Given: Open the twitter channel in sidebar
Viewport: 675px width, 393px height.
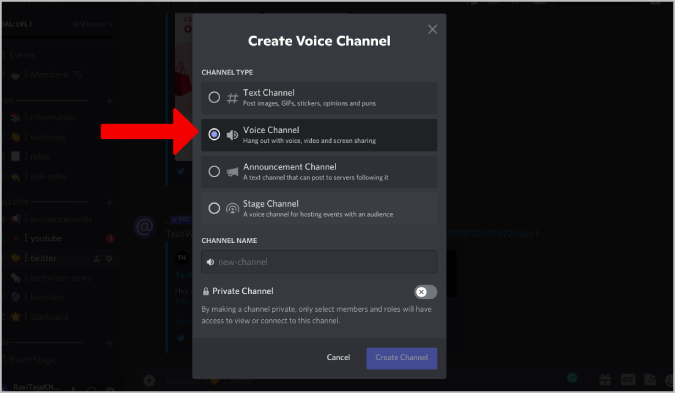Looking at the screenshot, I should (43, 258).
